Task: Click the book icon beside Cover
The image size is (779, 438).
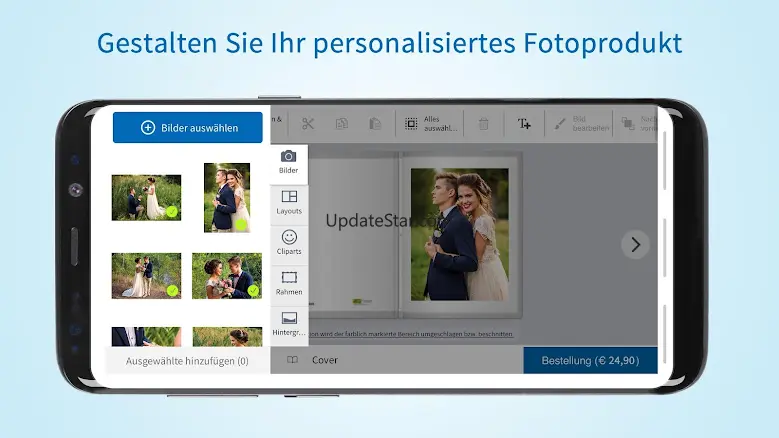Action: click(293, 360)
